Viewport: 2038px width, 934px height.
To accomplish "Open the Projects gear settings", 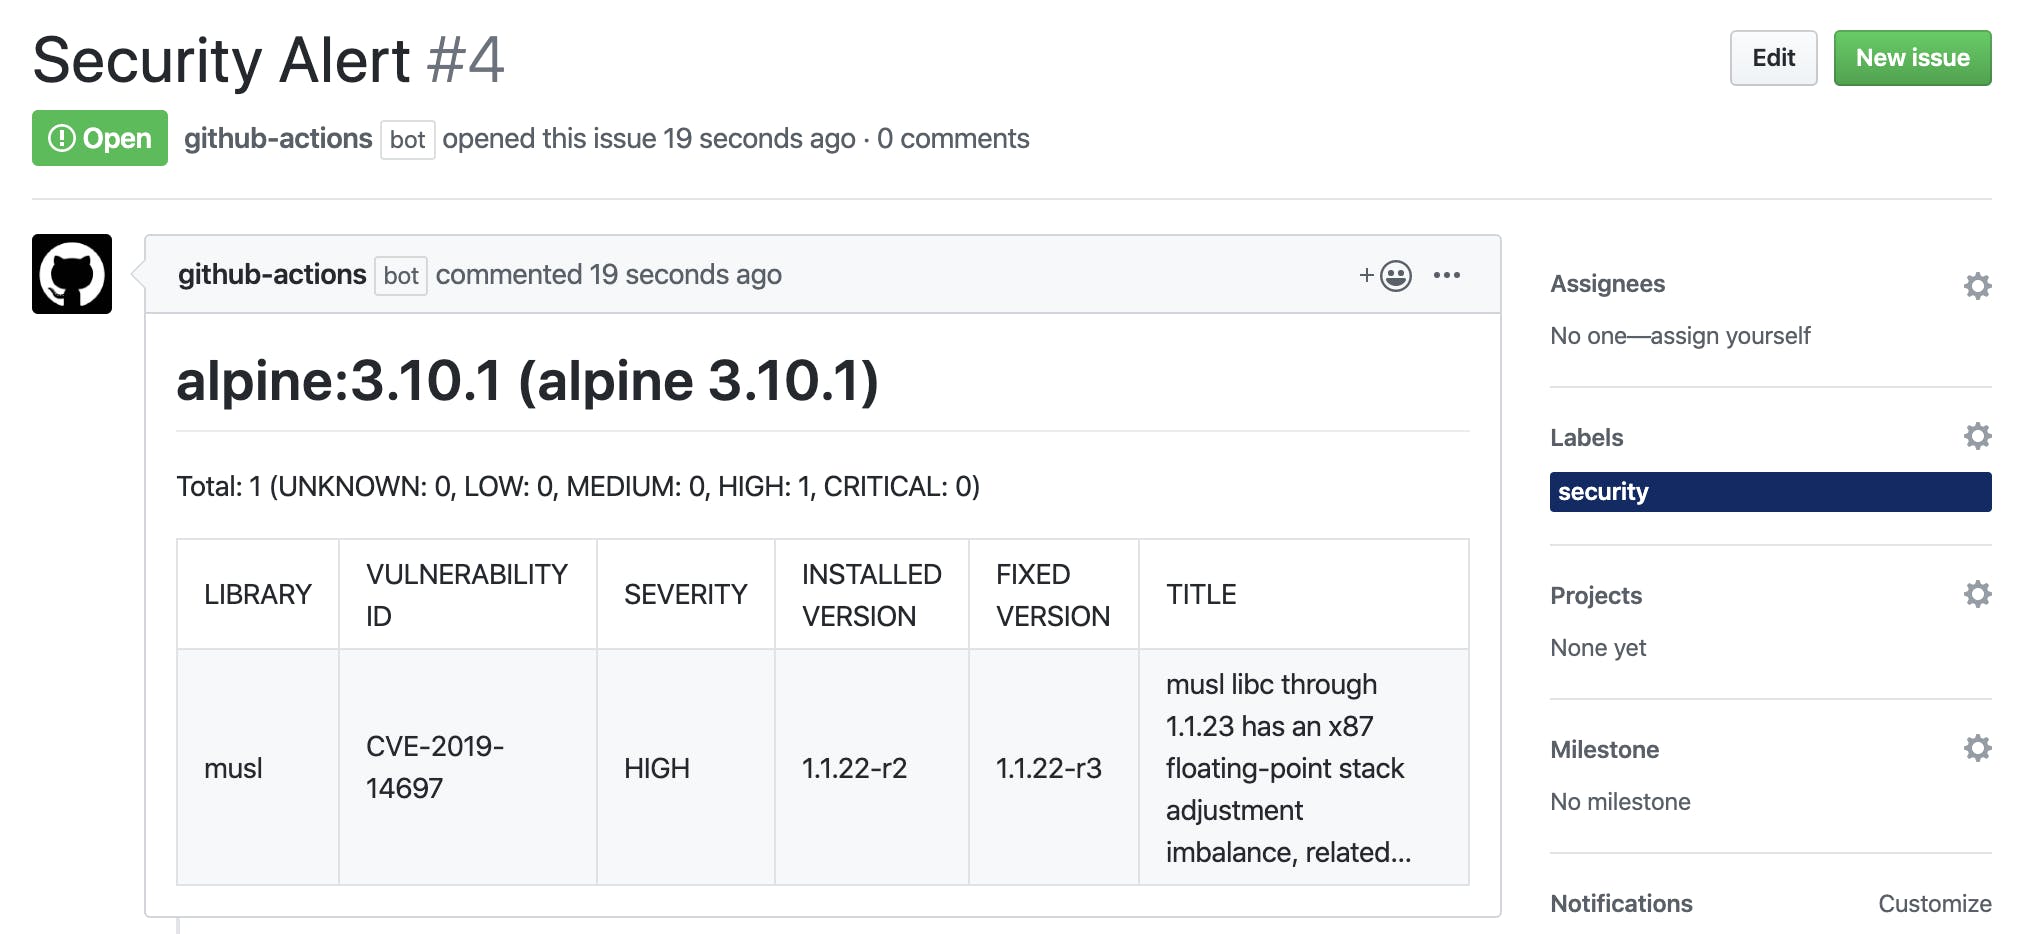I will click(x=1977, y=594).
